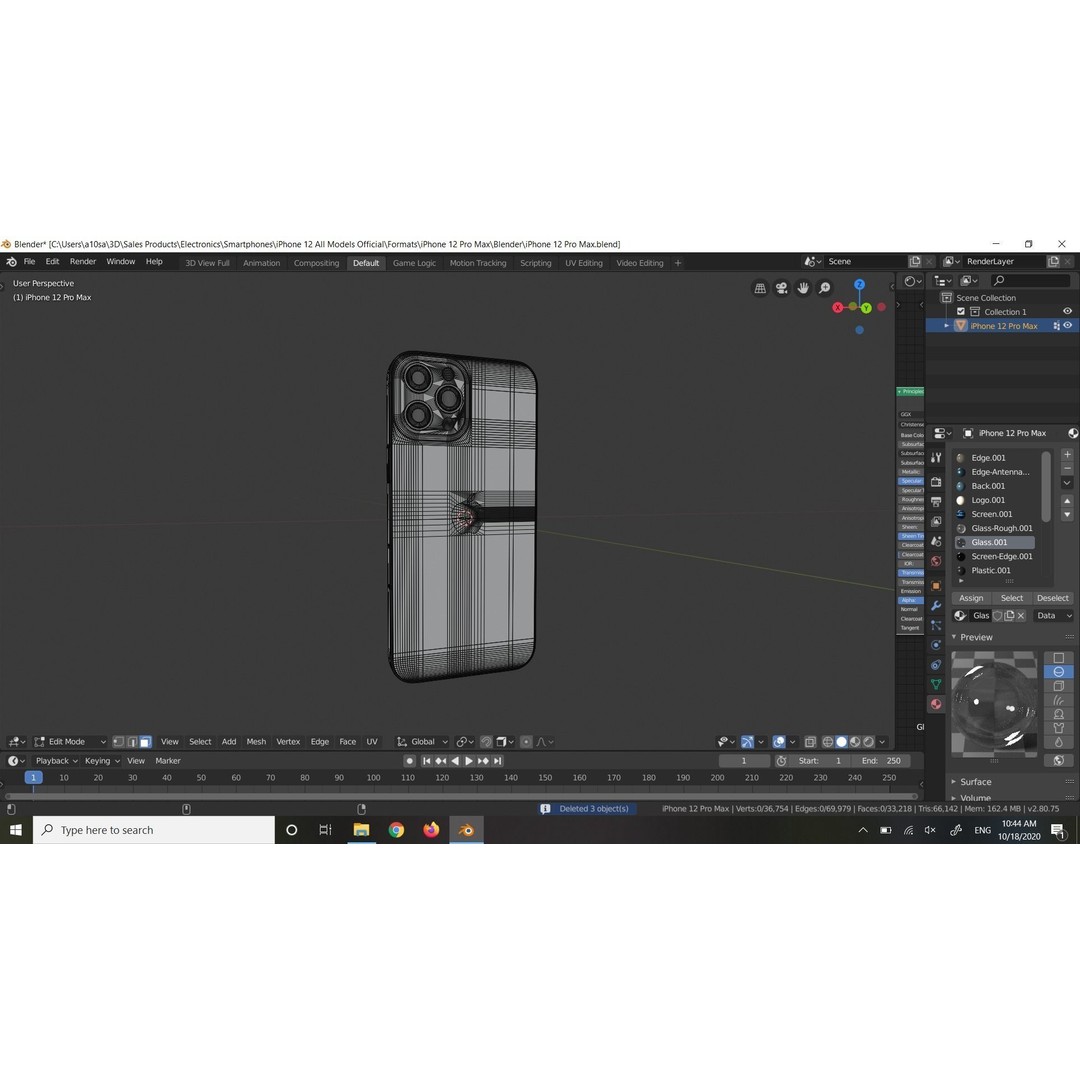Unlink the Glass material with X
The image size is (1080, 1080).
pyautogui.click(x=1021, y=616)
